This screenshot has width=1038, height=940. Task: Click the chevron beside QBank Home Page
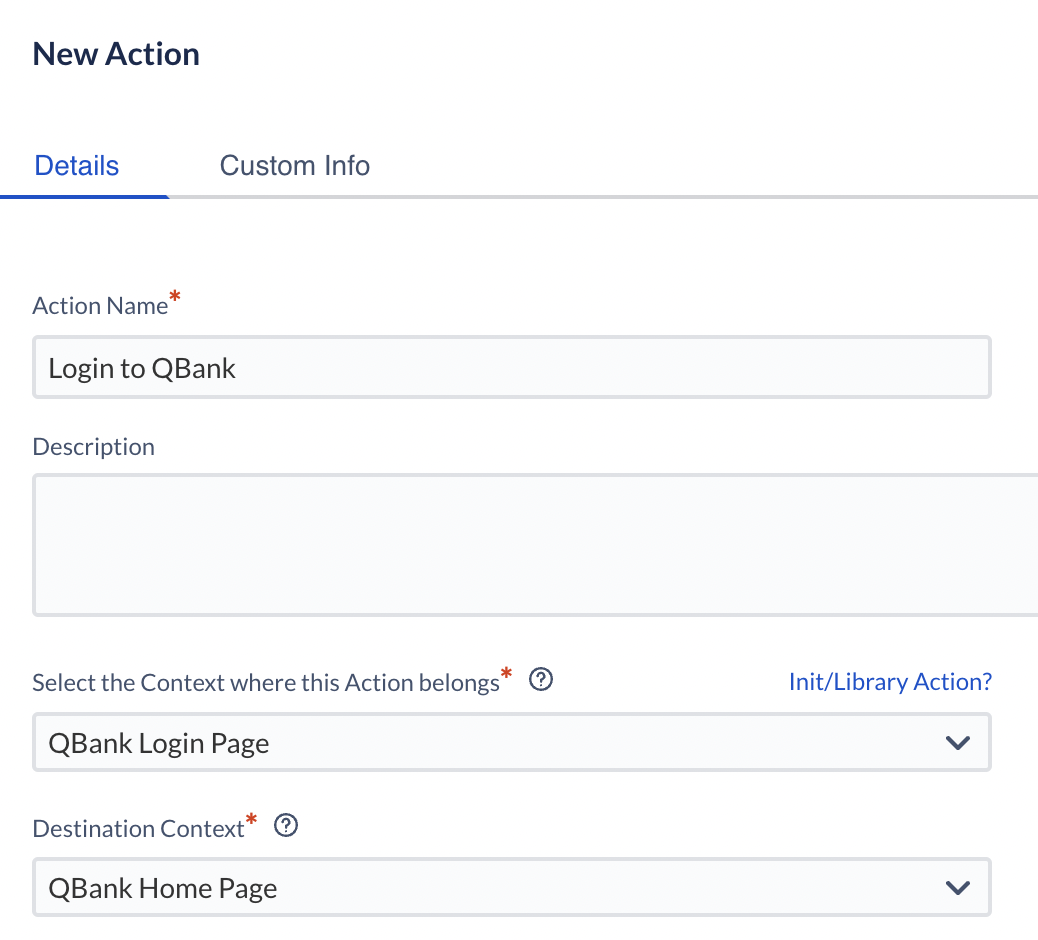click(957, 888)
